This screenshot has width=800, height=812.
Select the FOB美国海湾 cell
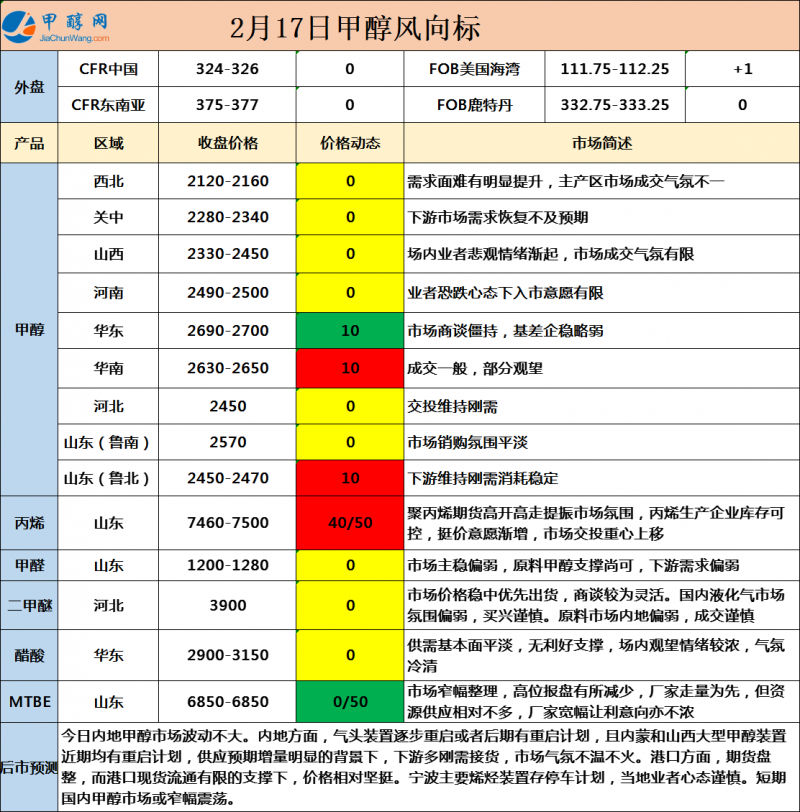coord(474,69)
